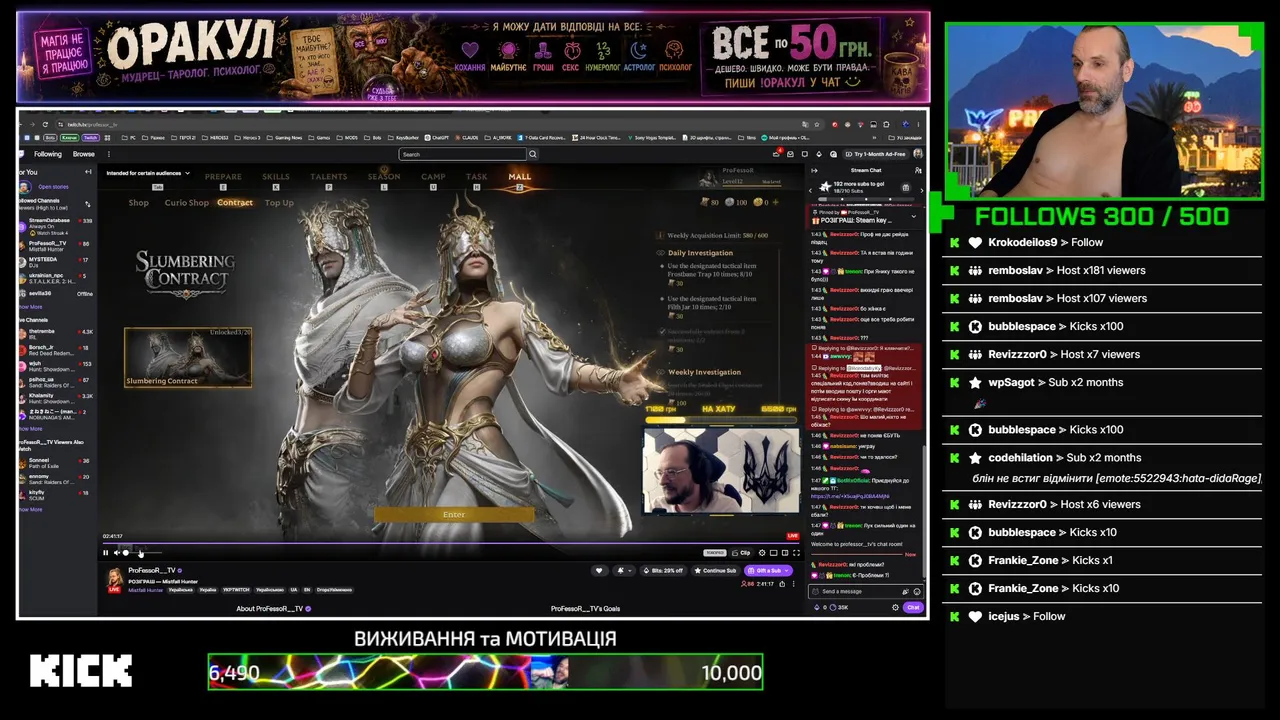This screenshot has height=720, width=1280.
Task: Open chat settings gear icon
Action: point(896,607)
